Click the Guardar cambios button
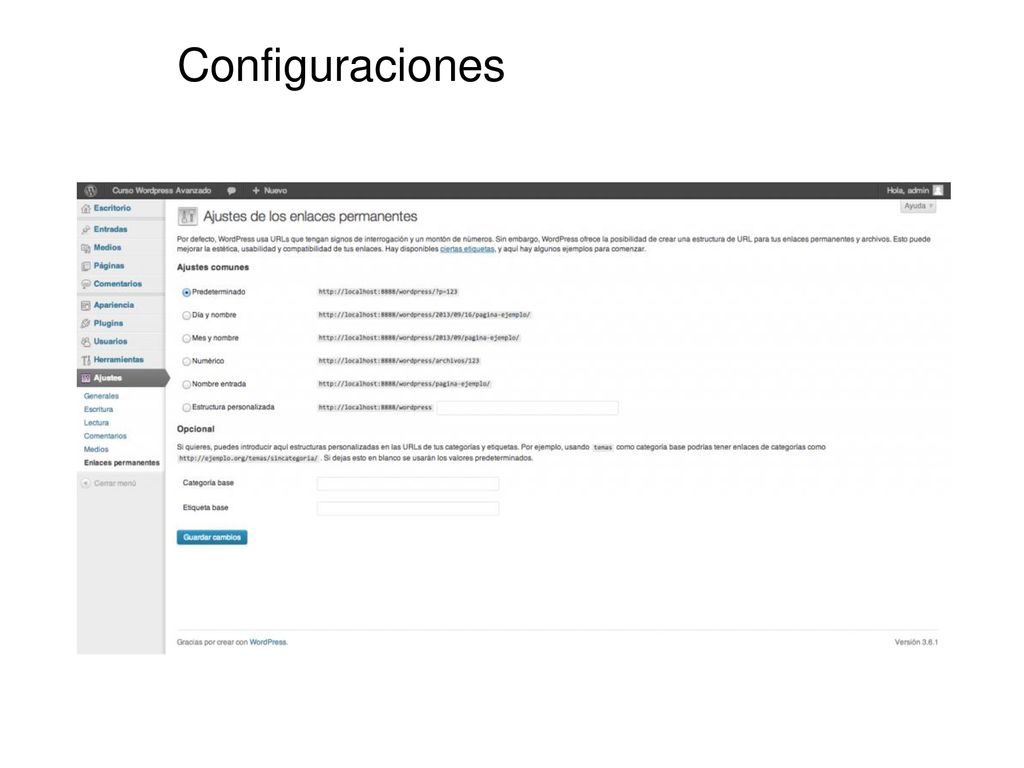Screen dimensions: 1024x768 click(x=212, y=537)
